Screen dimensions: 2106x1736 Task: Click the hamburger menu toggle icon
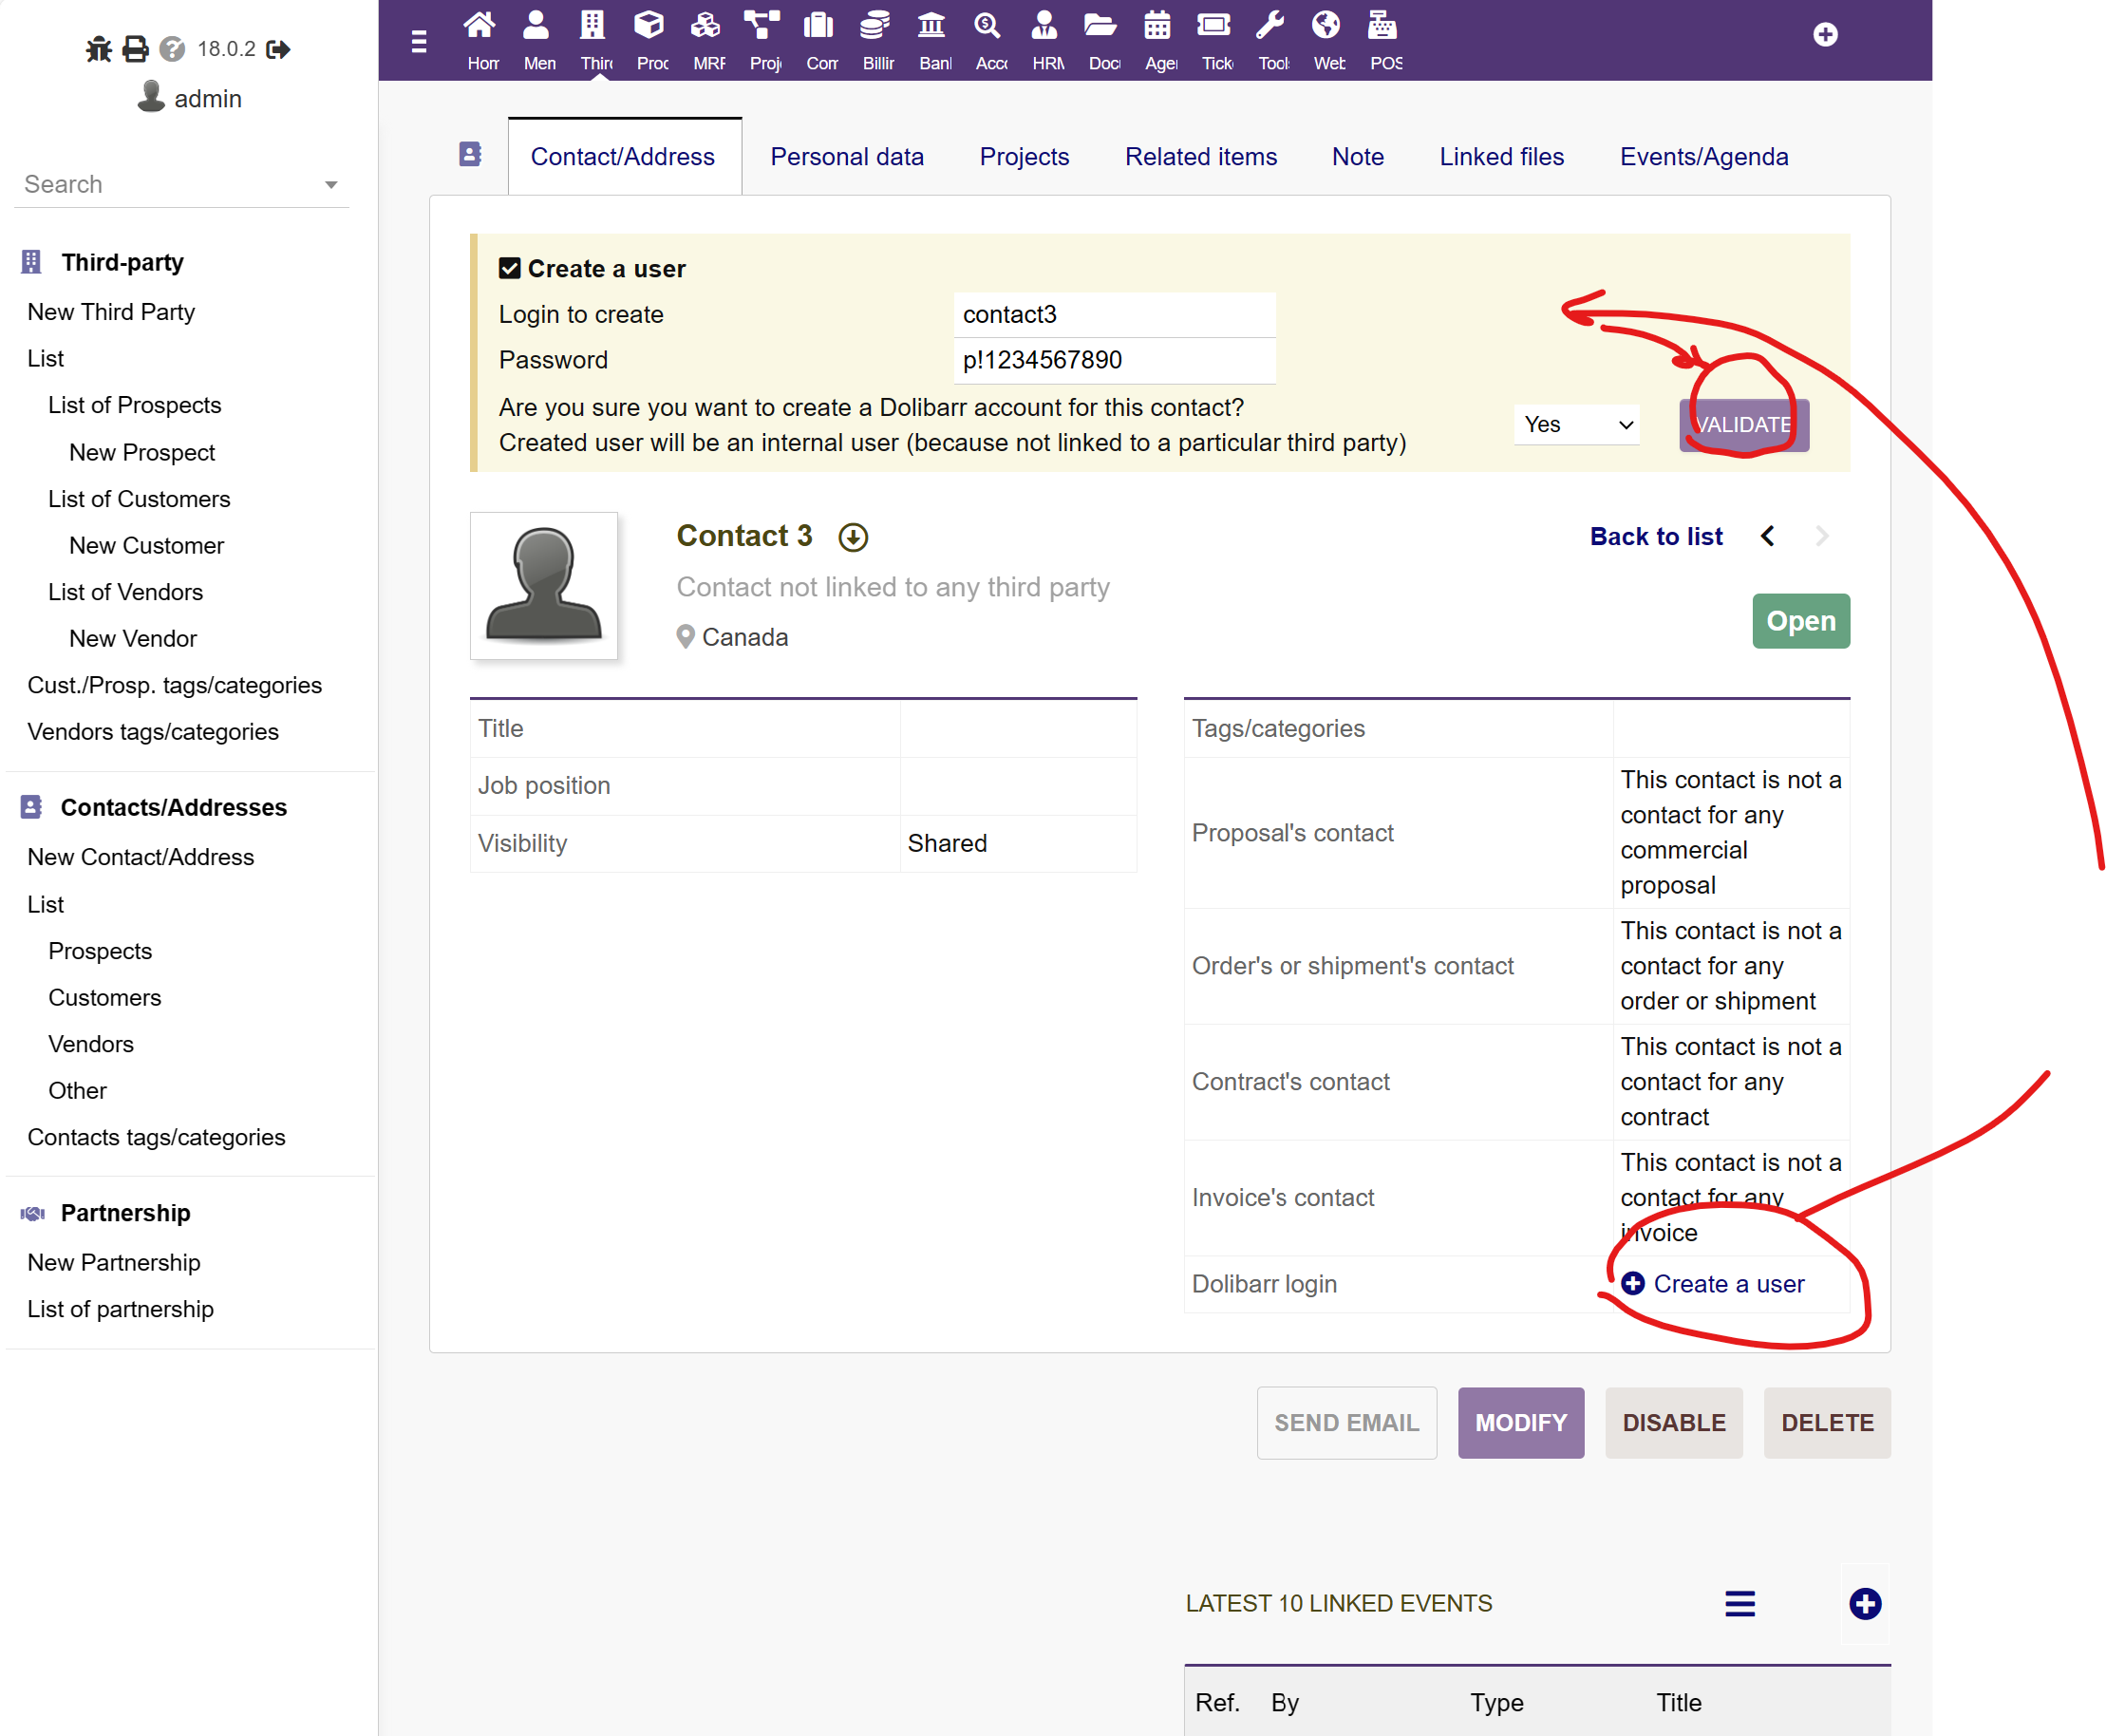tap(419, 41)
